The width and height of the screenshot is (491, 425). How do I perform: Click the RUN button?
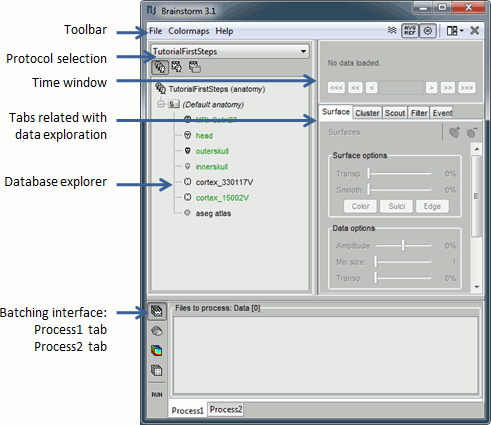pyautogui.click(x=157, y=395)
